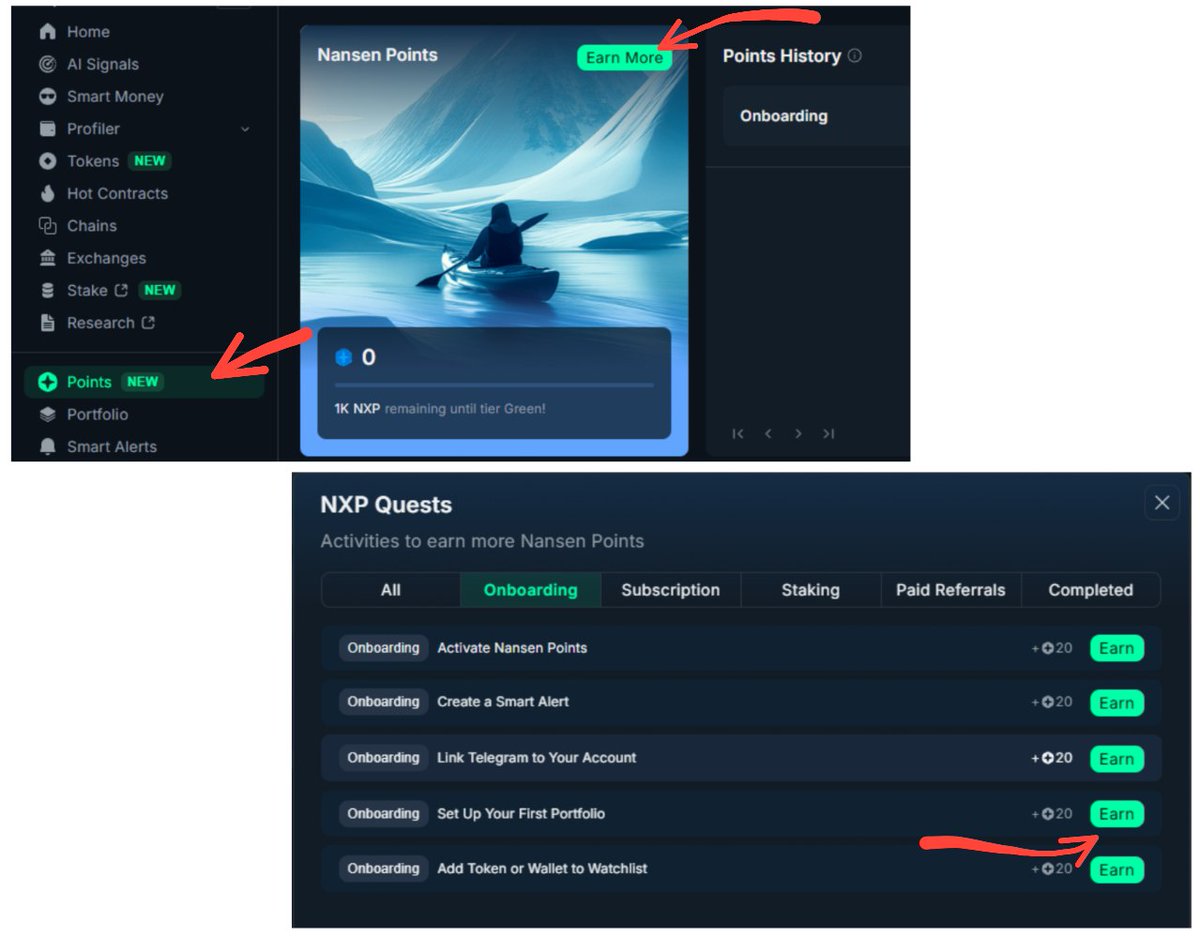This screenshot has width=1200, height=937.
Task: Open the Subscription quests tab
Action: (671, 590)
